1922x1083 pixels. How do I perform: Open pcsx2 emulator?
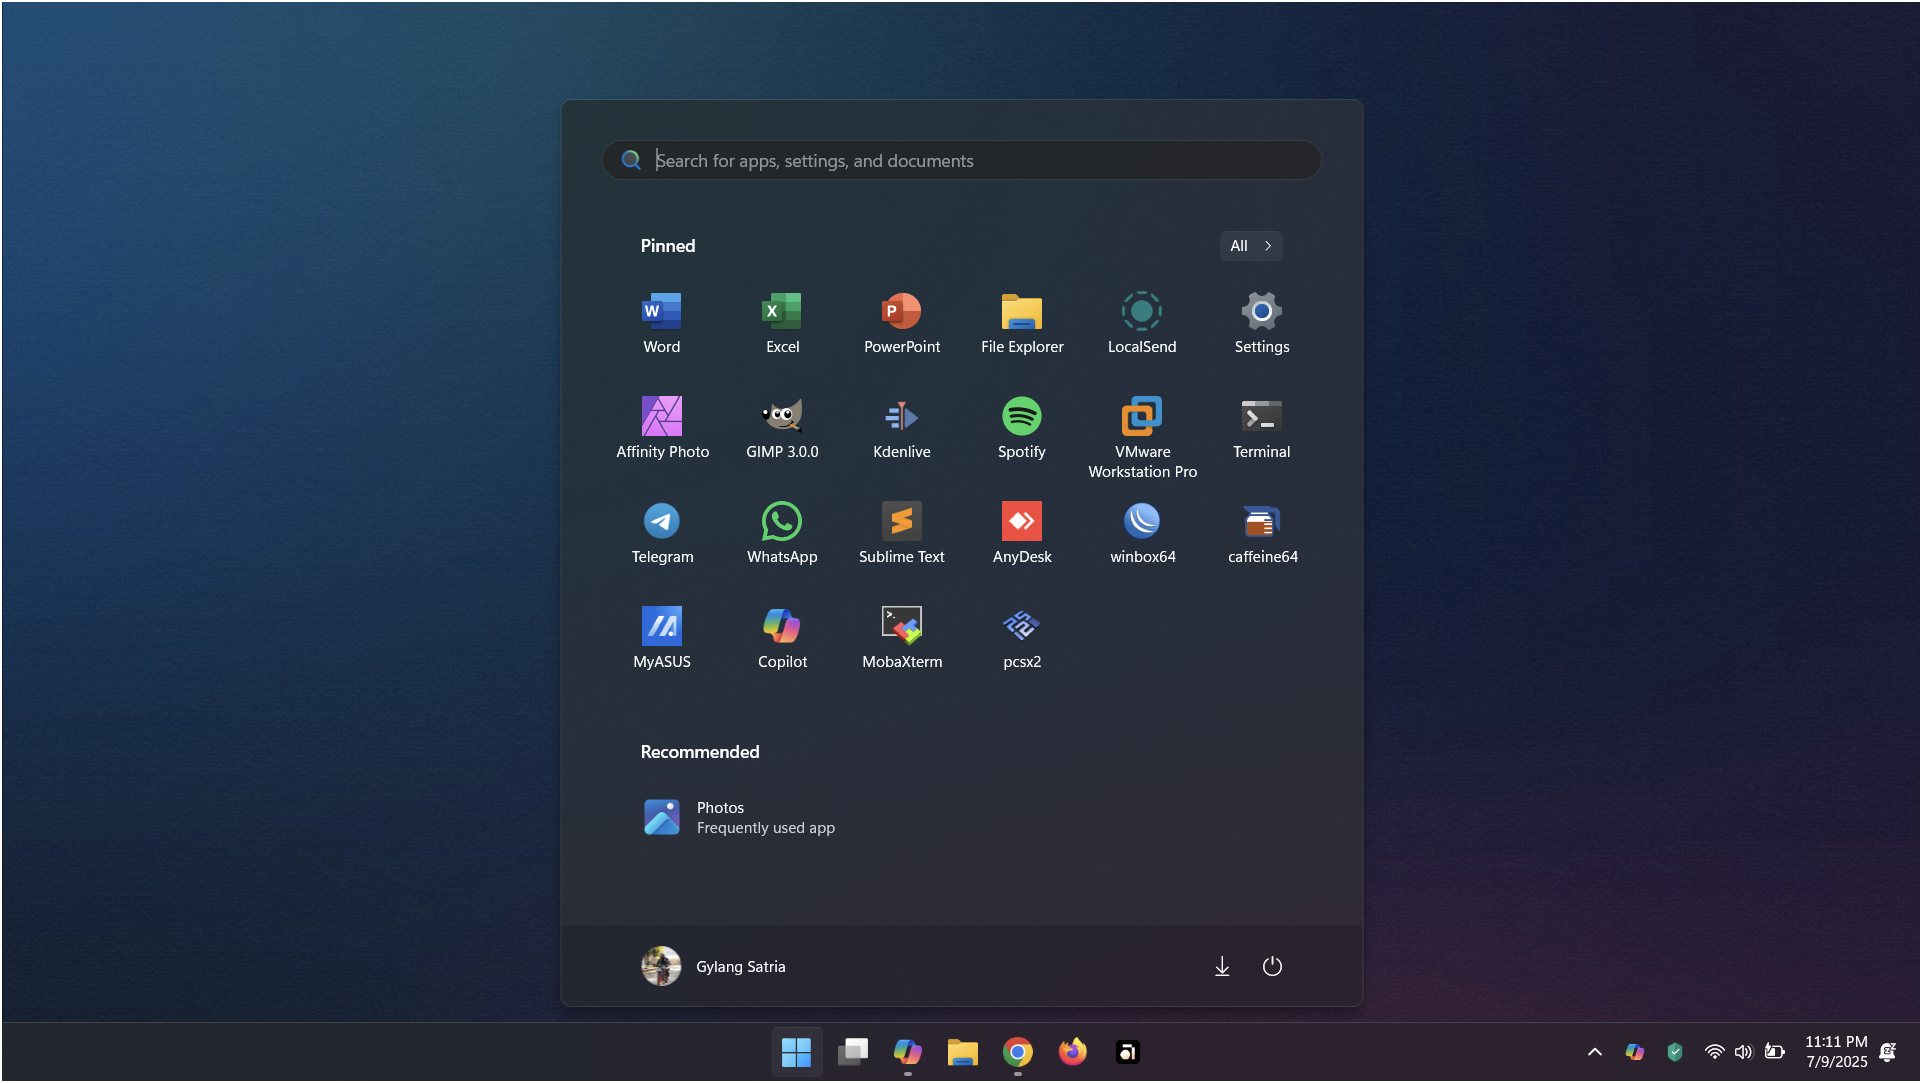pos(1022,640)
